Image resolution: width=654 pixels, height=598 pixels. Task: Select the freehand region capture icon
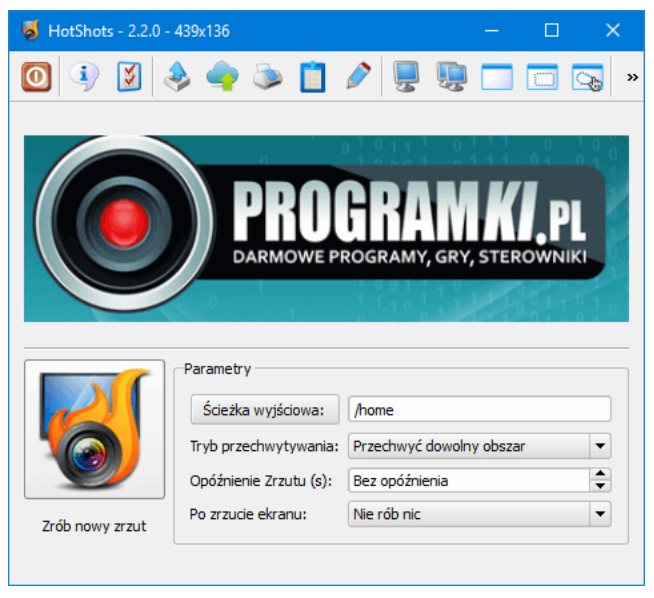tap(587, 77)
